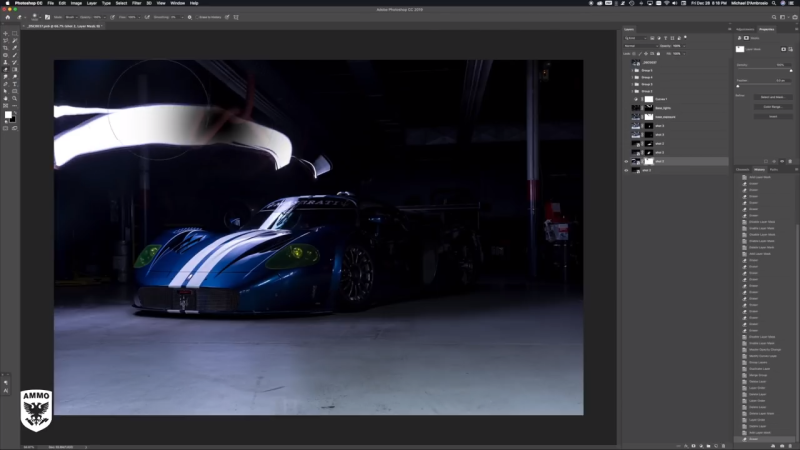Hide the selected shot 2 layer's visibility eye
This screenshot has width=800, height=450.
pos(627,161)
